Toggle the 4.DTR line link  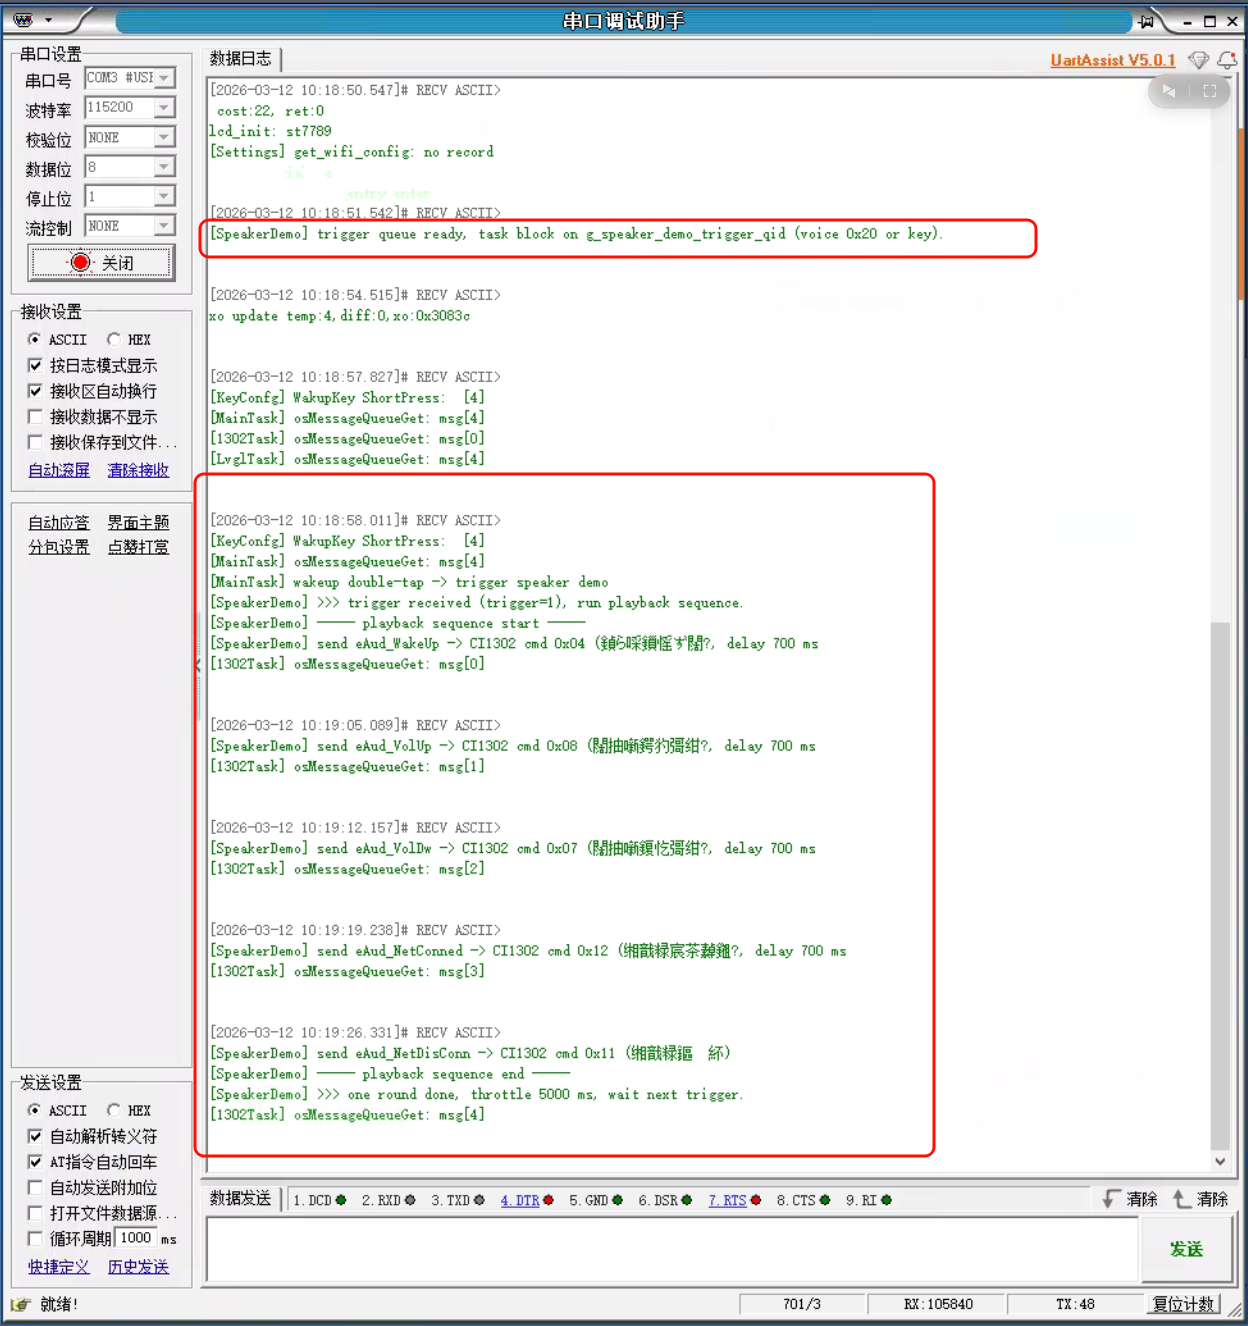[x=520, y=1200]
